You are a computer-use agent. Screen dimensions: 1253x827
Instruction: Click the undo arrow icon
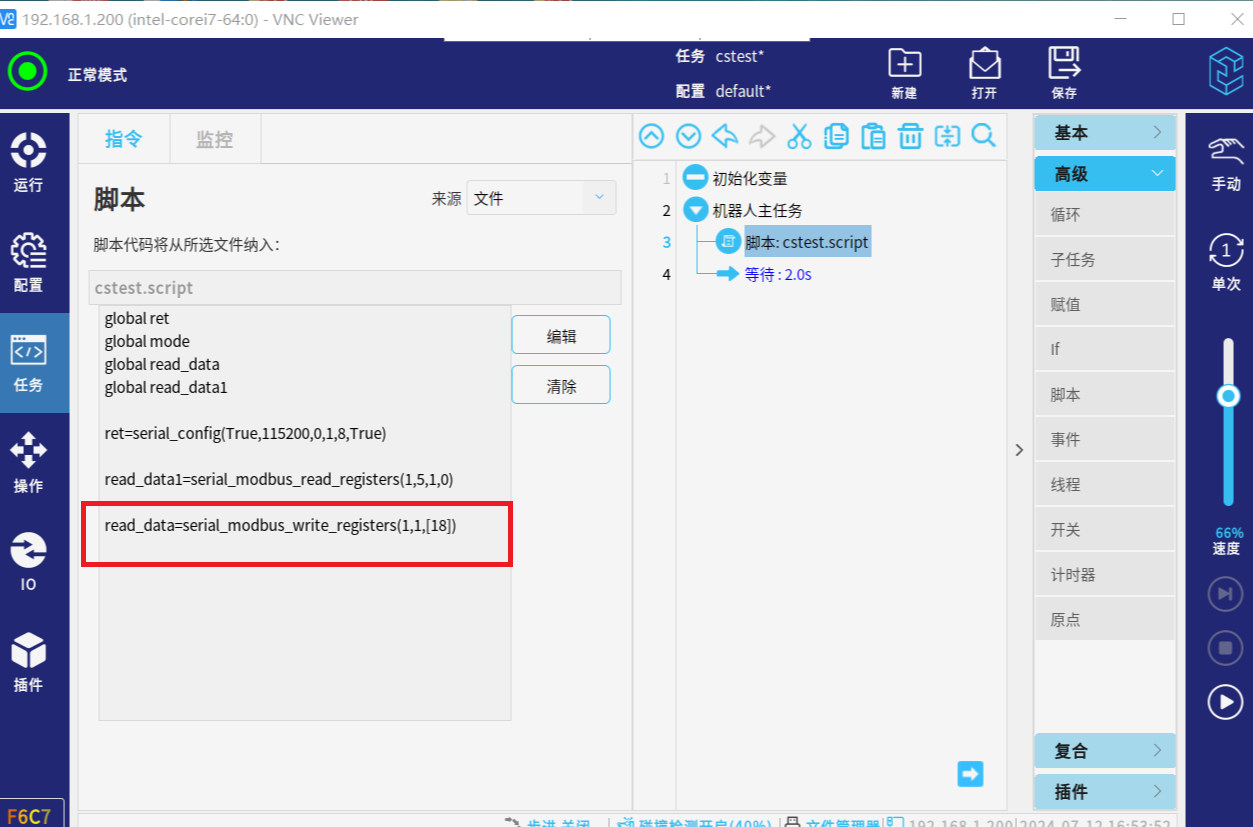coord(725,136)
